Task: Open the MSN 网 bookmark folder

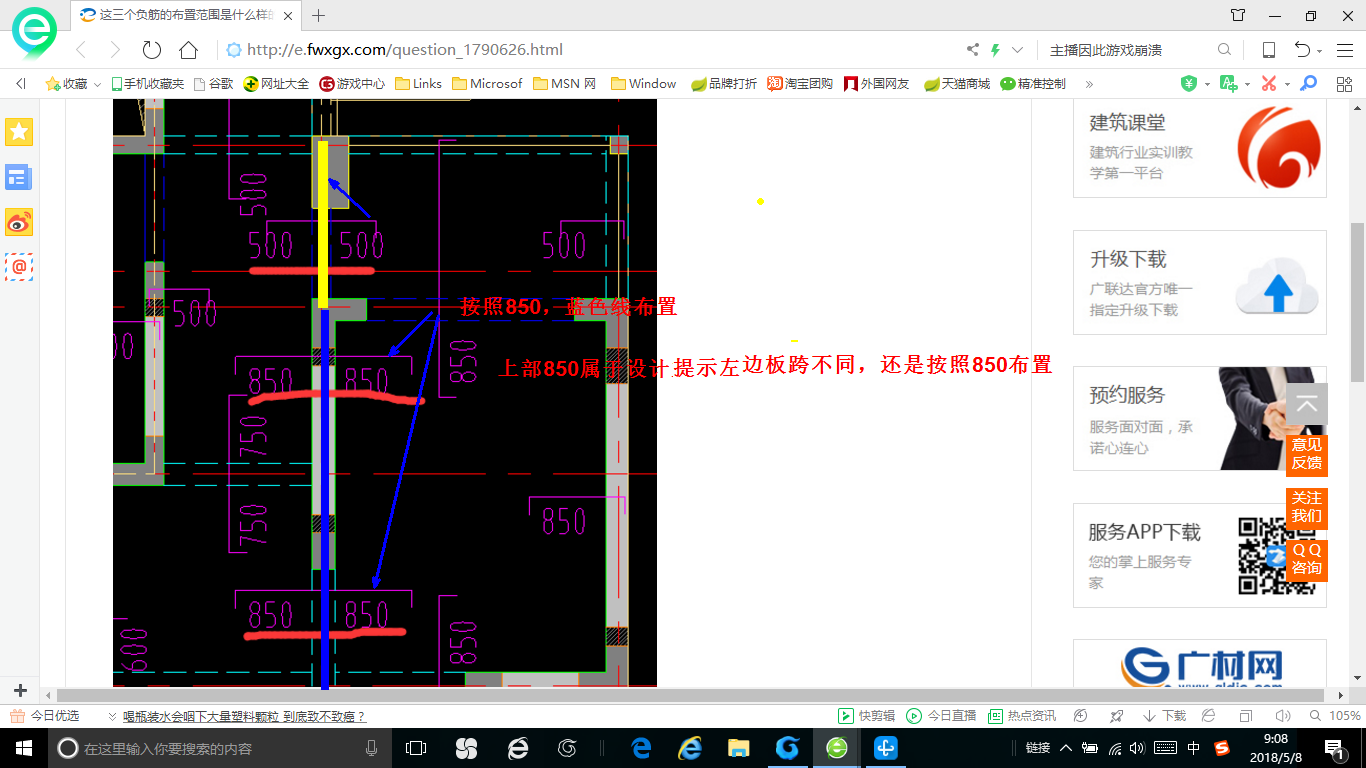Action: tap(565, 84)
